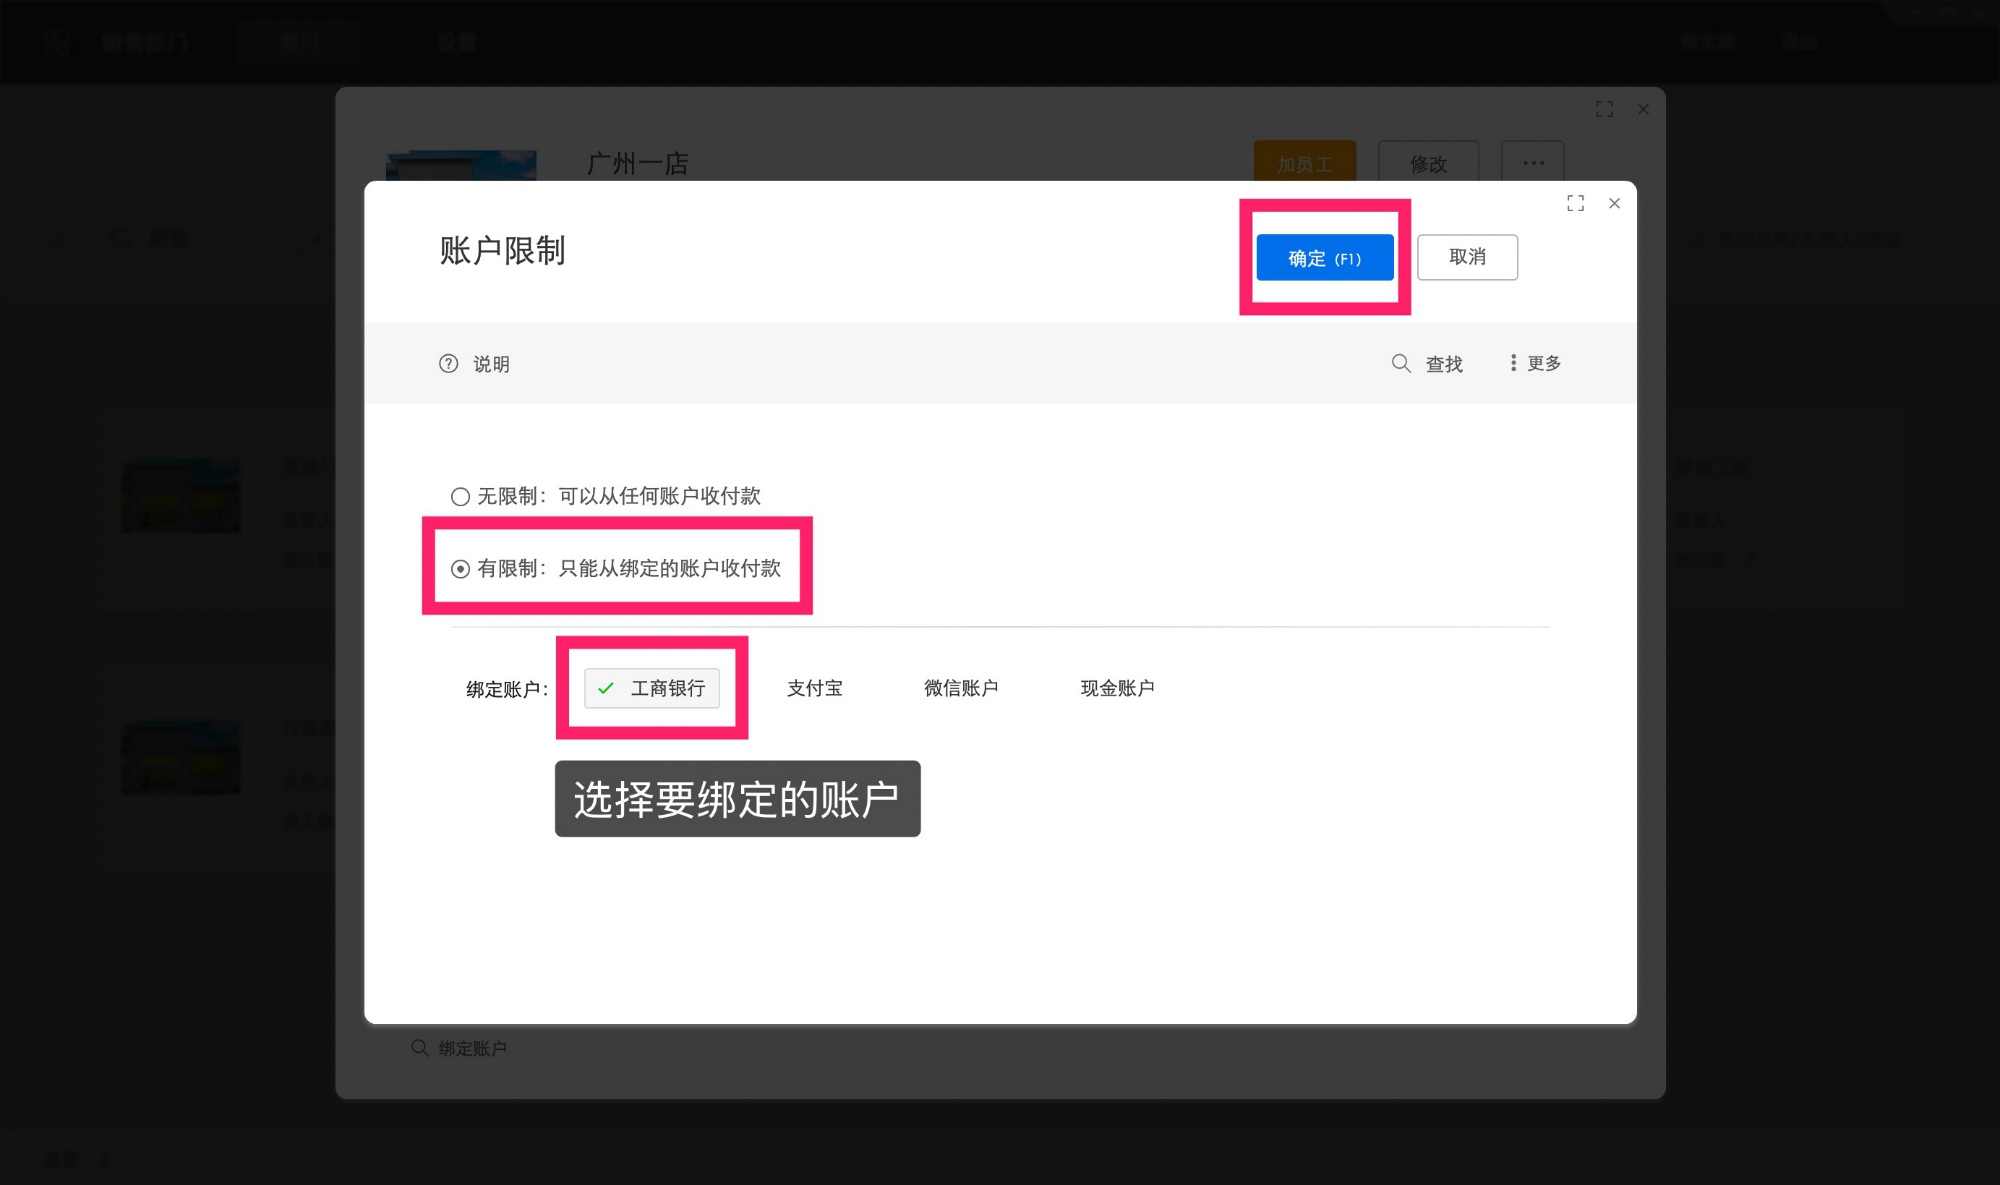Viewport: 2000px width, 1185px height.
Task: Click the 查找 search magnifier icon
Action: tap(1400, 363)
